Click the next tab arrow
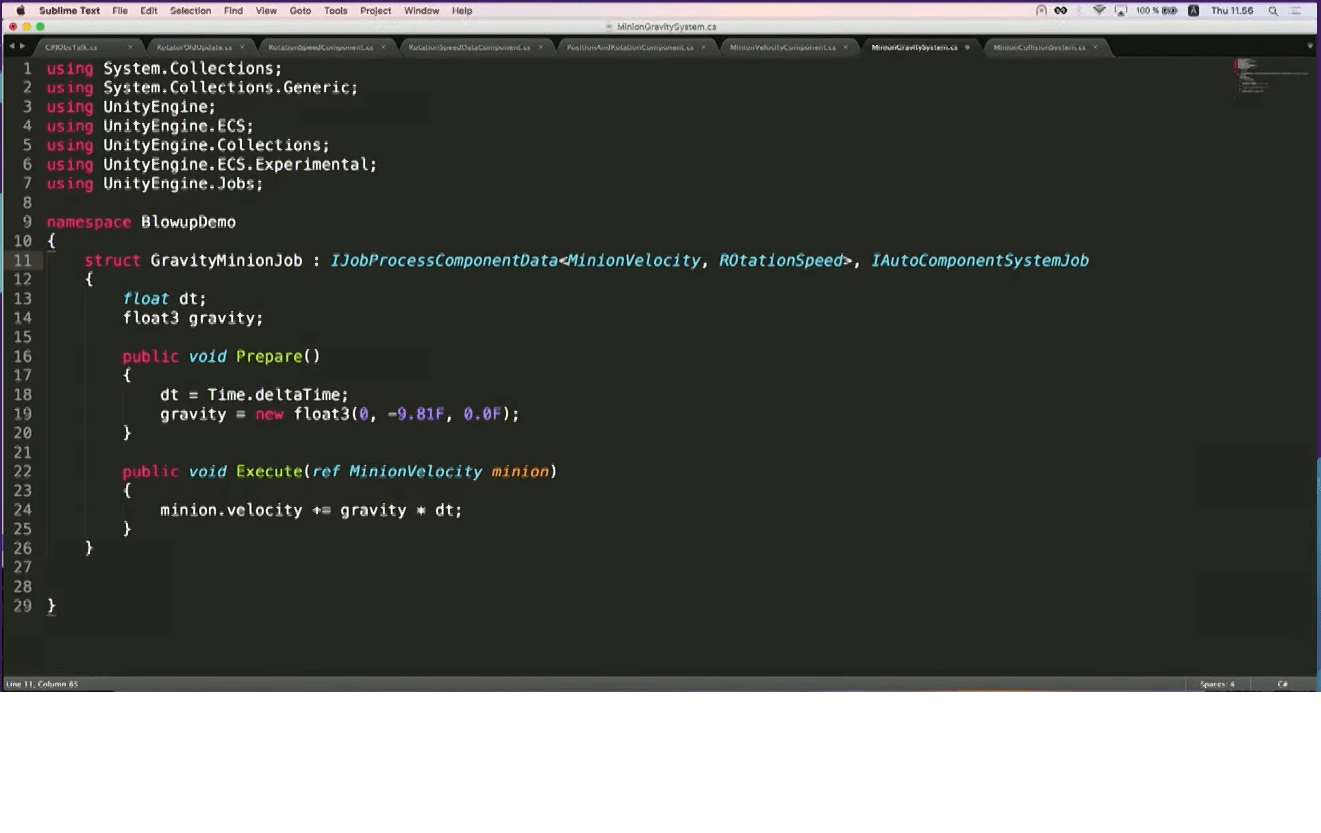 [21, 47]
